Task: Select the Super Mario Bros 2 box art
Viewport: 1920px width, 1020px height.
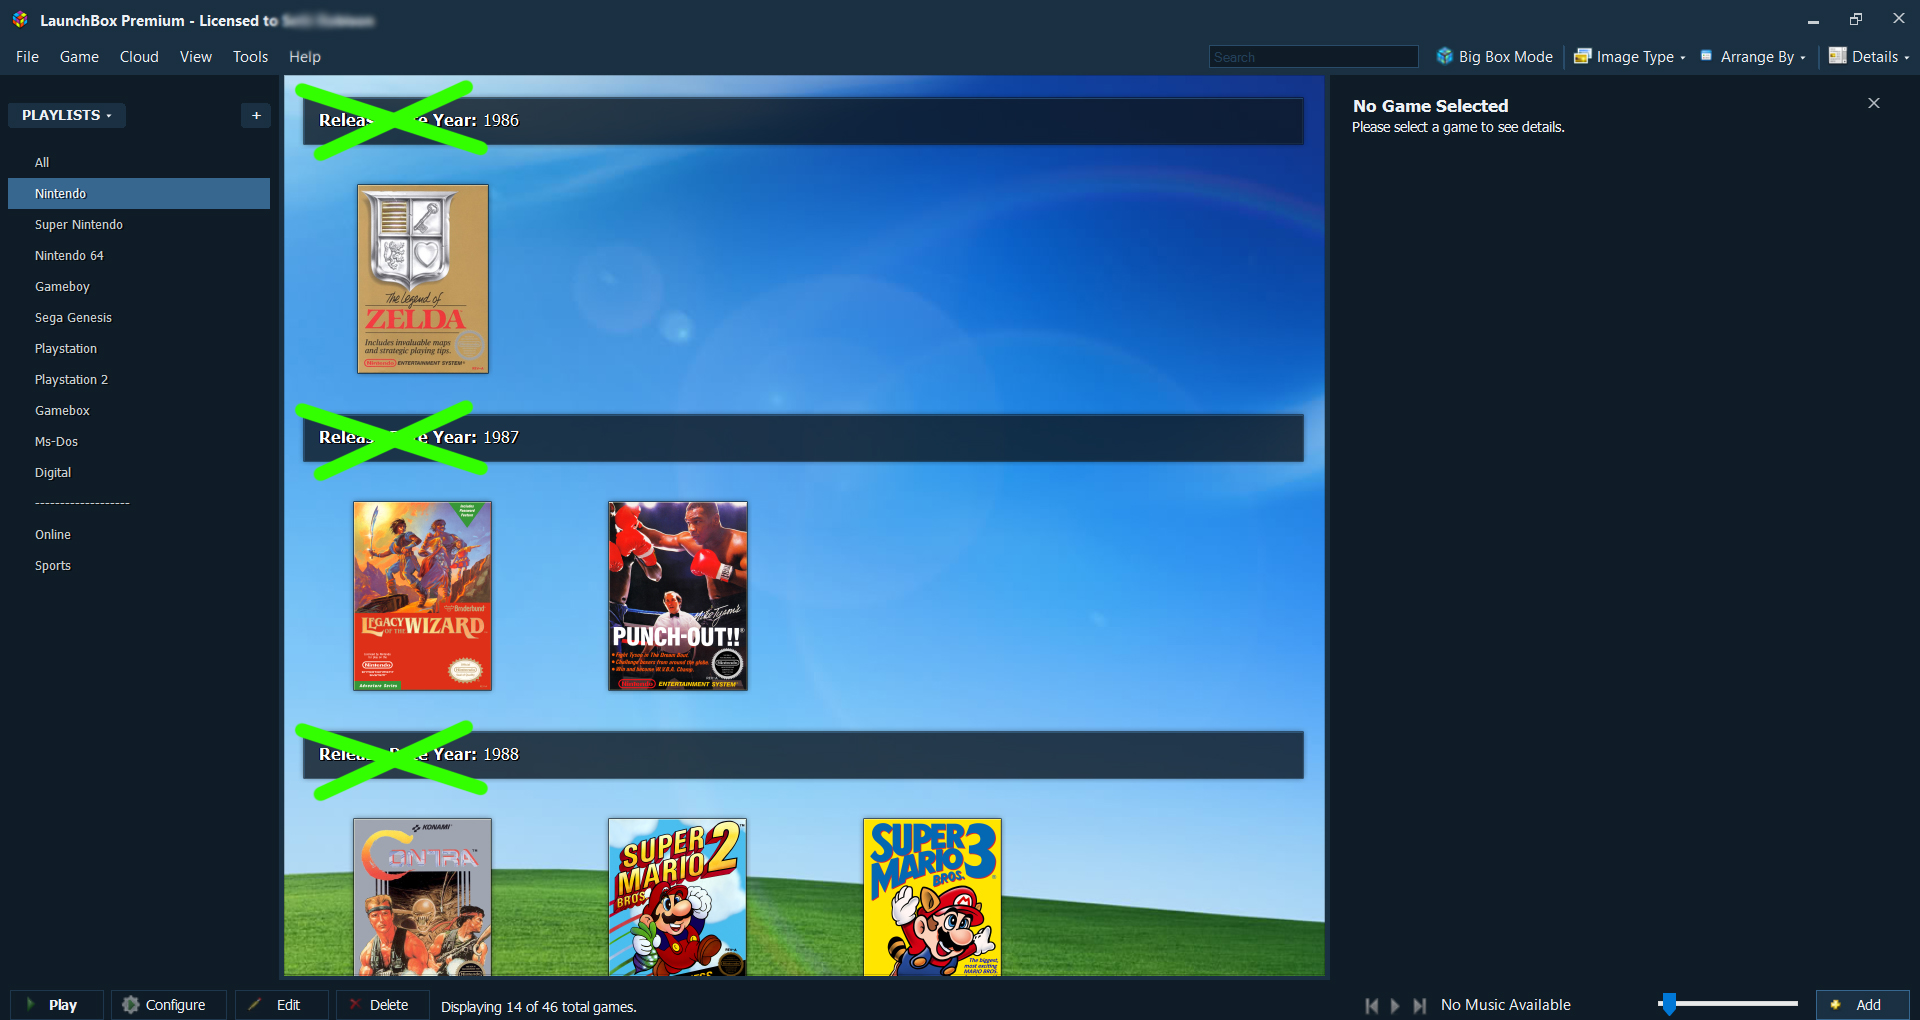Action: [677, 897]
